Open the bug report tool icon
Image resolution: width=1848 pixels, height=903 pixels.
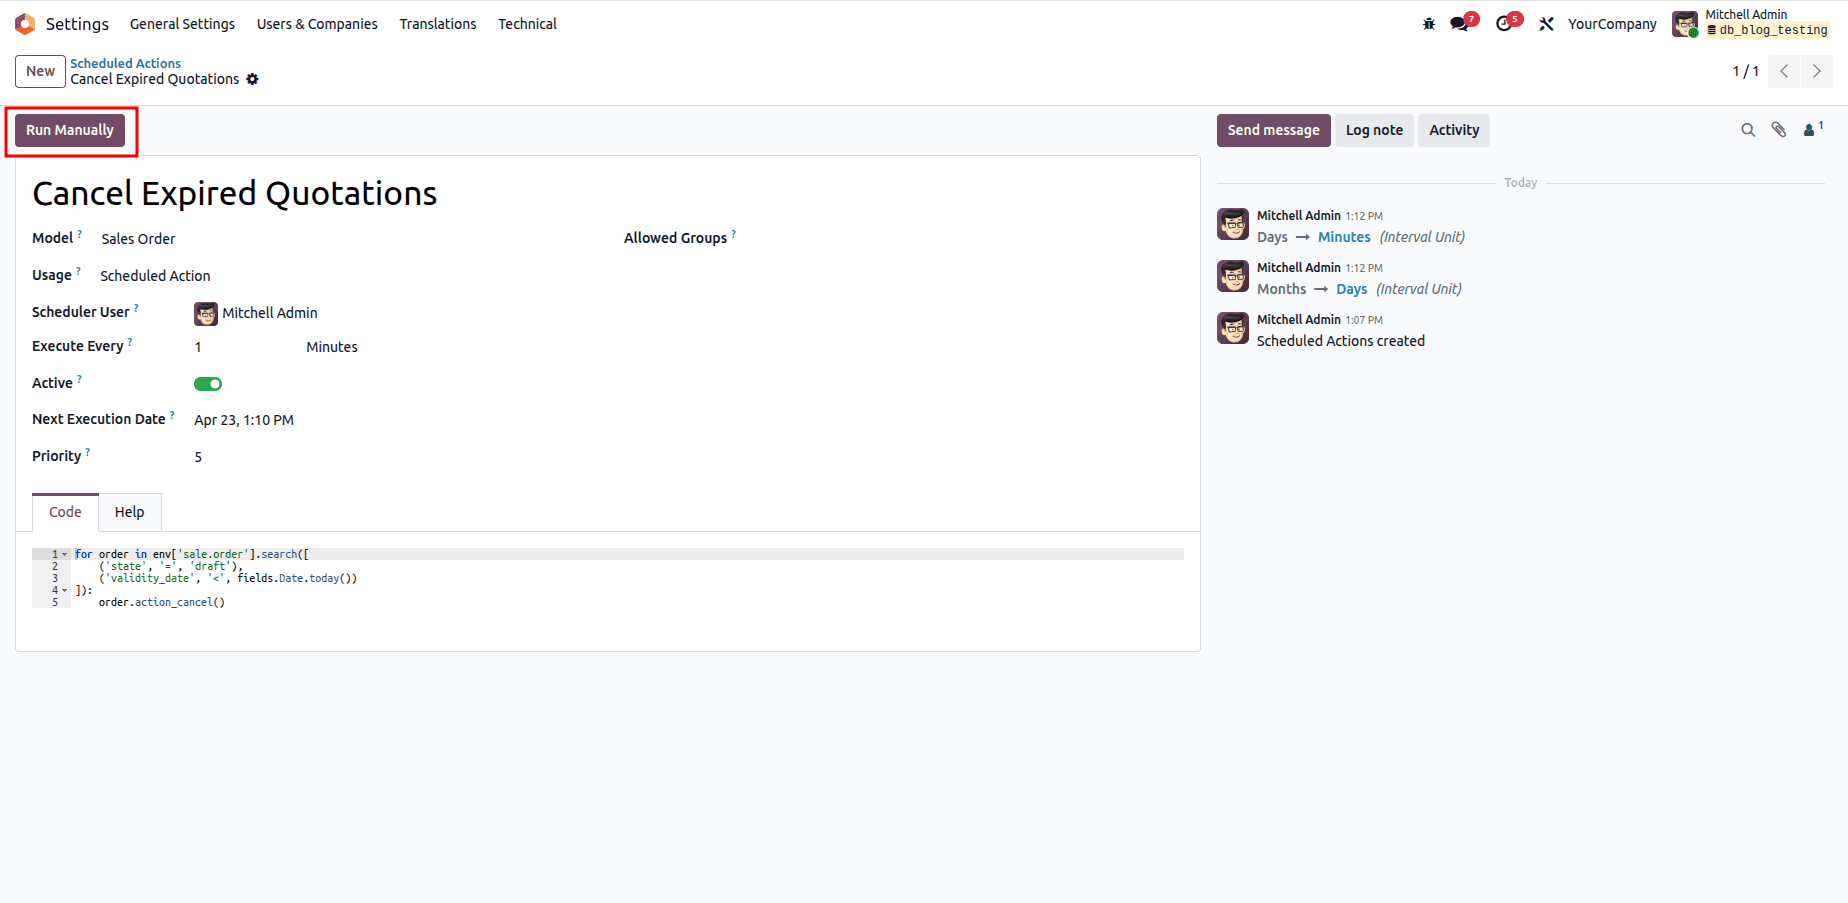(1428, 22)
